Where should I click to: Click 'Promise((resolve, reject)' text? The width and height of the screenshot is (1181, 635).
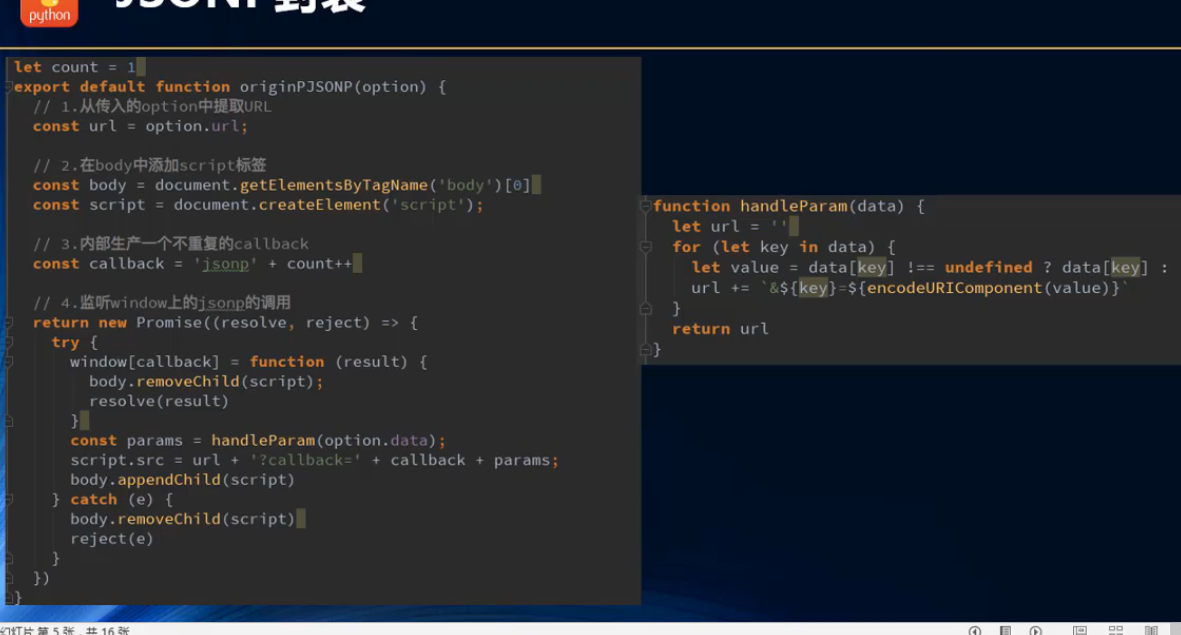click(x=254, y=322)
